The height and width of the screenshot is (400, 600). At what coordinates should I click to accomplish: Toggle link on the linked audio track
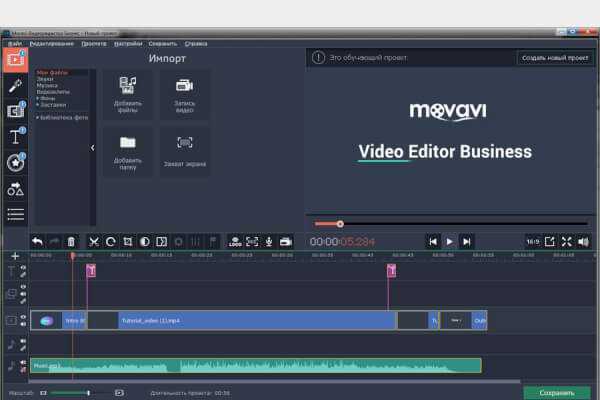coord(23,348)
